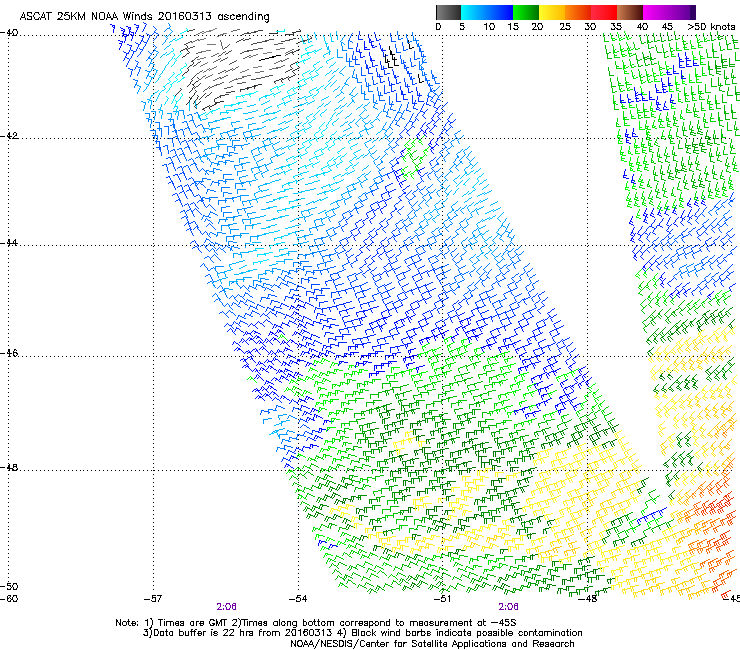Click the yellow 20-25 knots legend swatch

coord(552,12)
